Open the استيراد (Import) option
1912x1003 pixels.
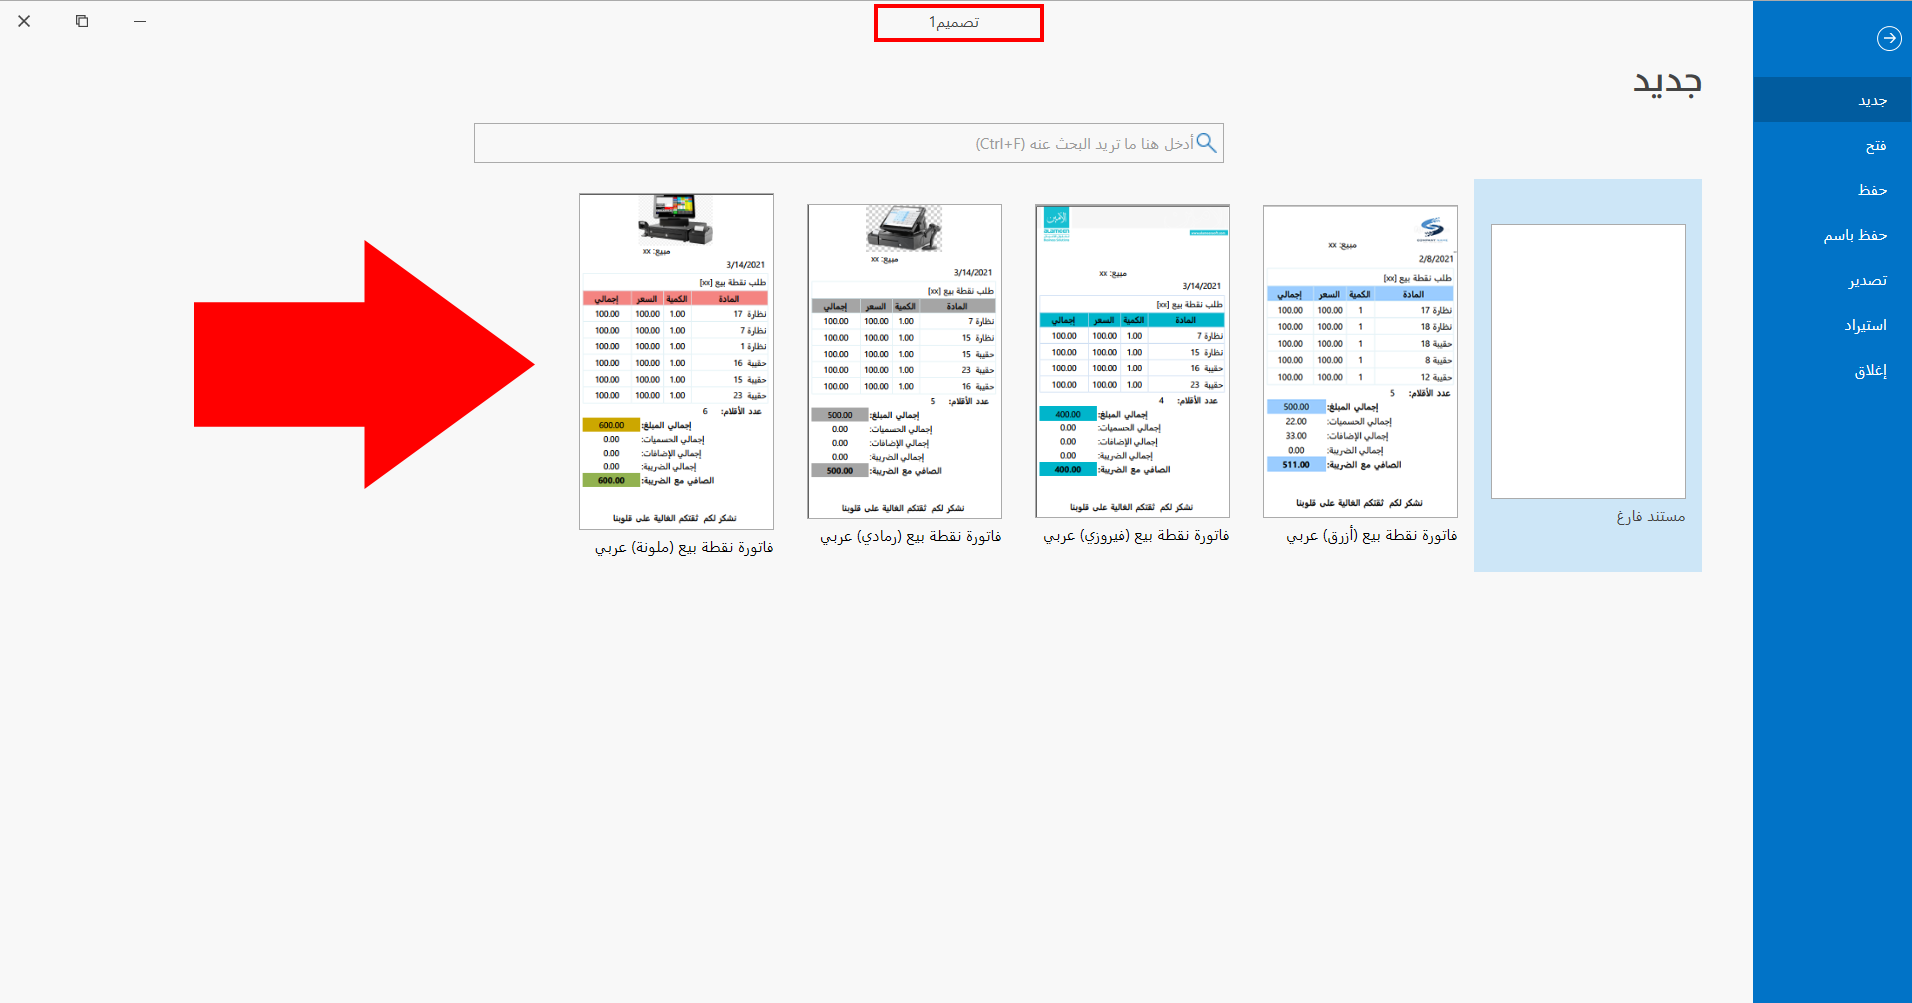pyautogui.click(x=1865, y=325)
